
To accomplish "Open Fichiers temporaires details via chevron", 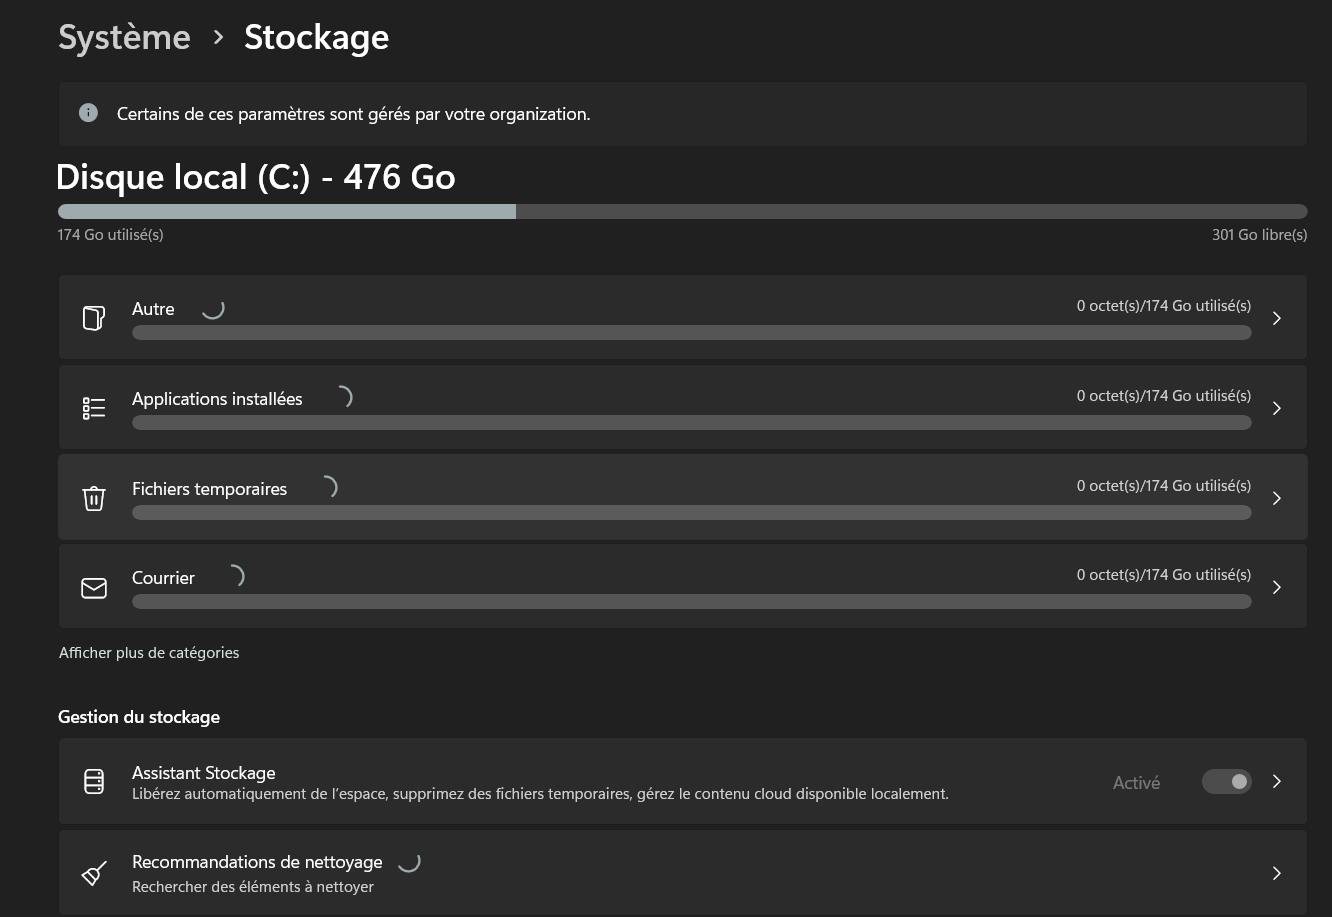I will tap(1277, 498).
